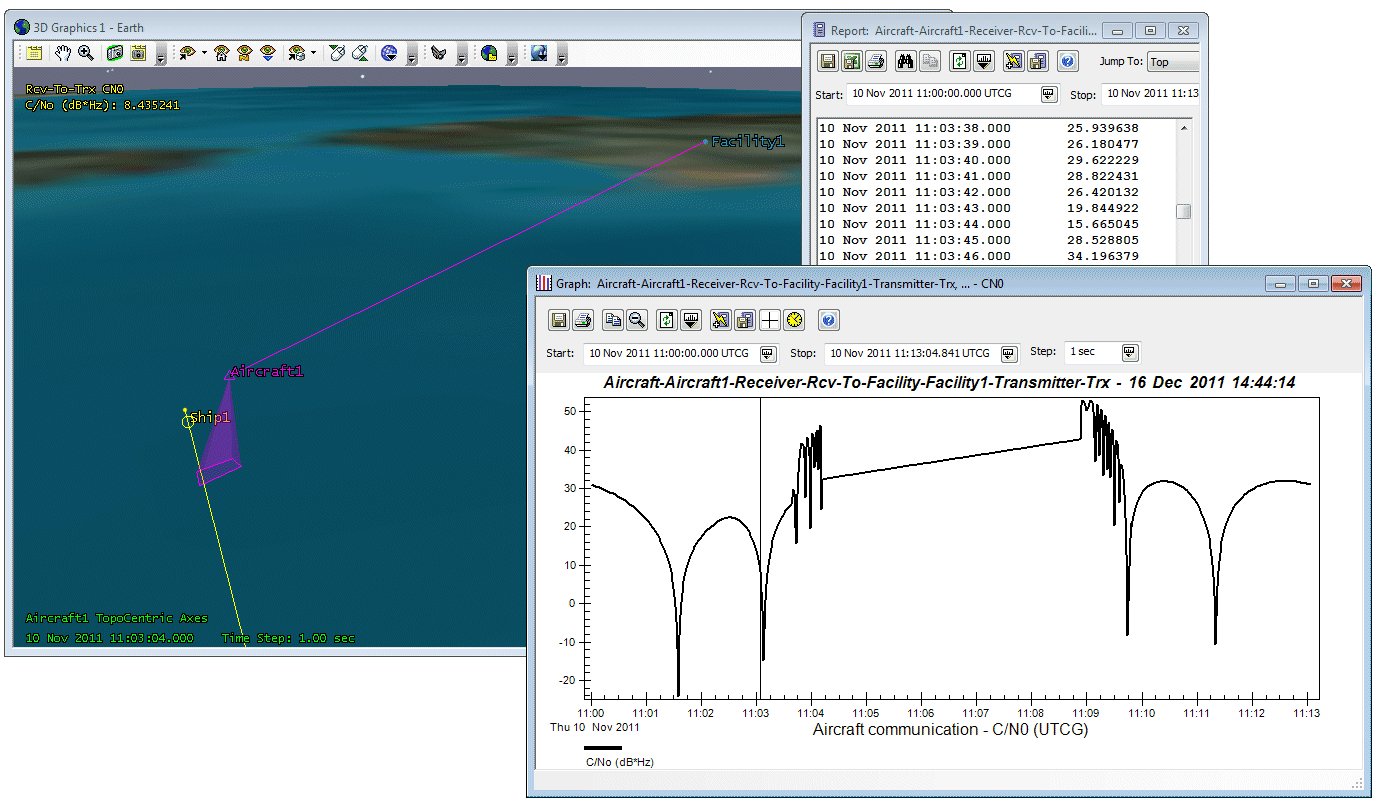Expand the Graph Step units options button
This screenshot has width=1377, height=804.
[x=1129, y=353]
